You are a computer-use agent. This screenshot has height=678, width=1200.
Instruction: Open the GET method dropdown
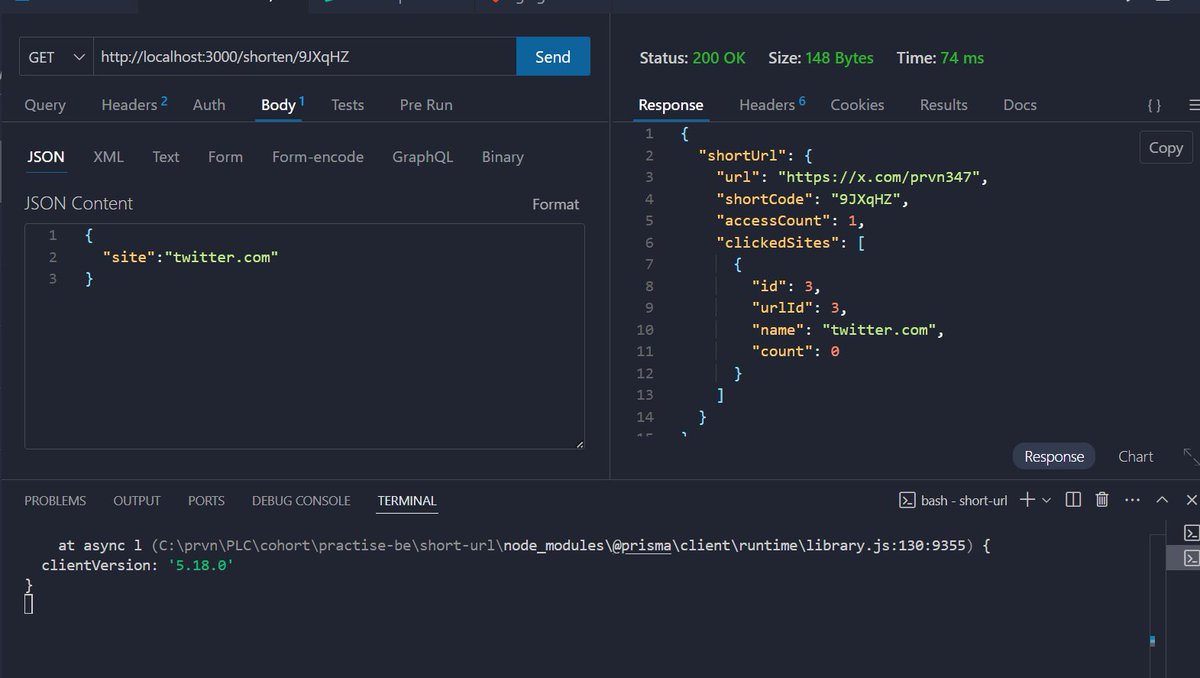click(x=56, y=57)
